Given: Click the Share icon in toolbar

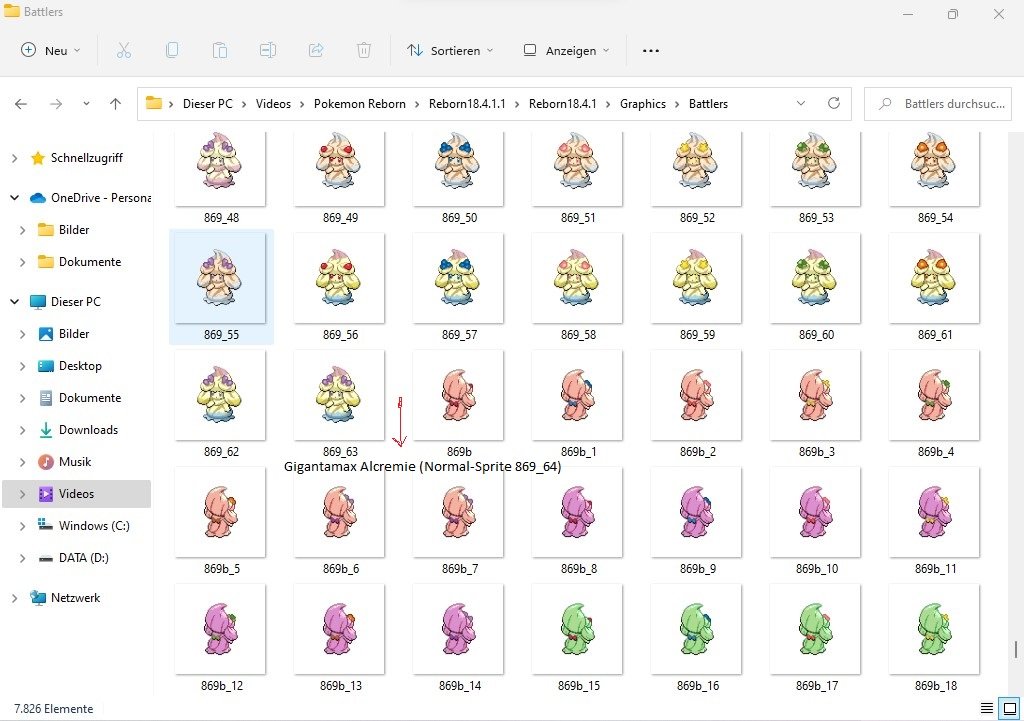Looking at the screenshot, I should (x=316, y=50).
